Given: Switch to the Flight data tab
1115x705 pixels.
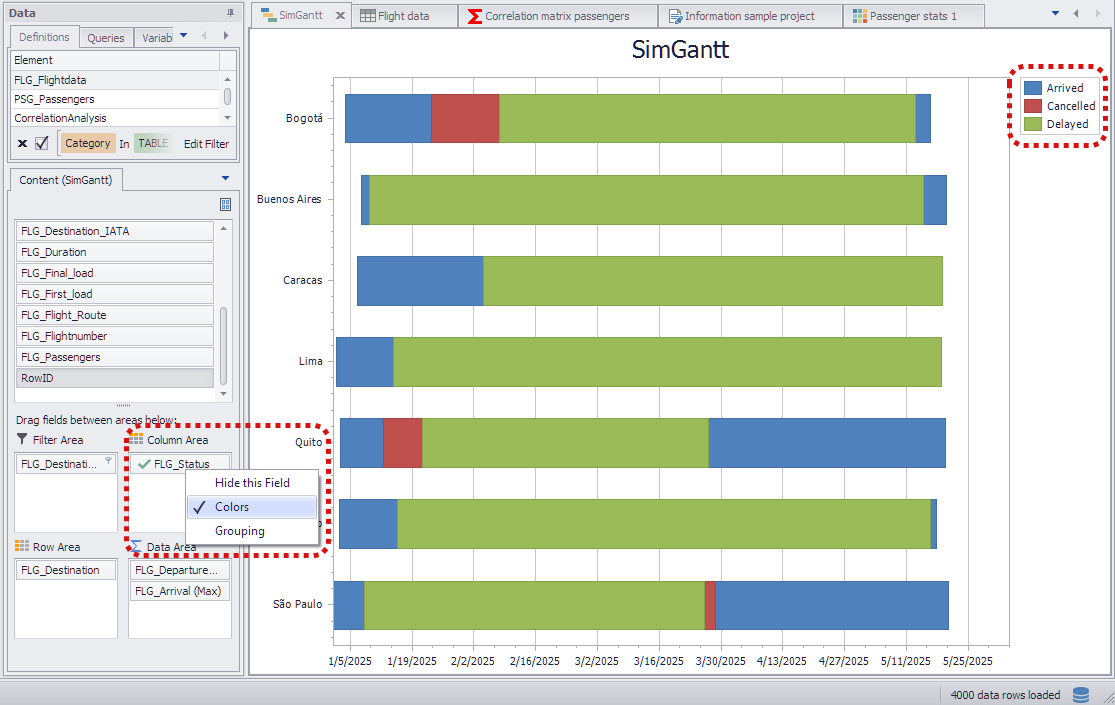Looking at the screenshot, I should (x=404, y=16).
